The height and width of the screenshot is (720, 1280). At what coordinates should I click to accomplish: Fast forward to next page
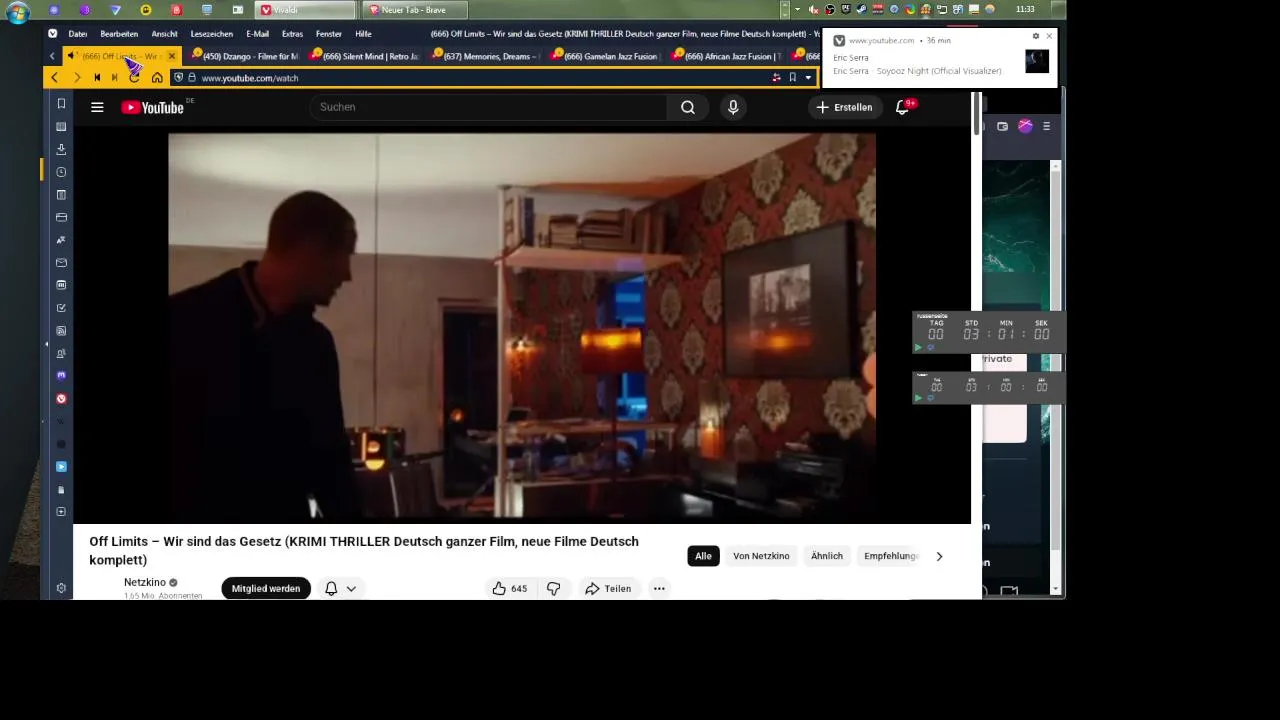115,78
